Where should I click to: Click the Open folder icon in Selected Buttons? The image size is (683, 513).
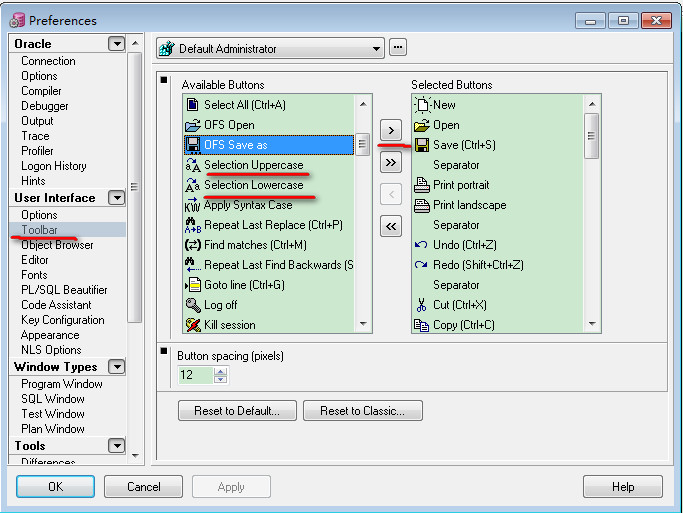tap(422, 125)
